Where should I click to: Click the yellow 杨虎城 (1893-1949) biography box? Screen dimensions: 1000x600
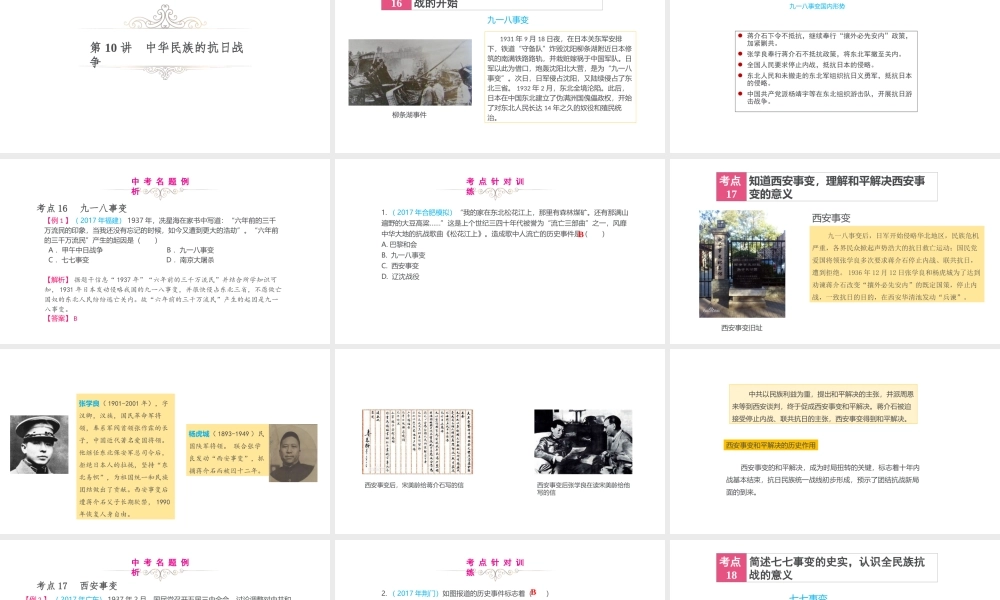(227, 452)
